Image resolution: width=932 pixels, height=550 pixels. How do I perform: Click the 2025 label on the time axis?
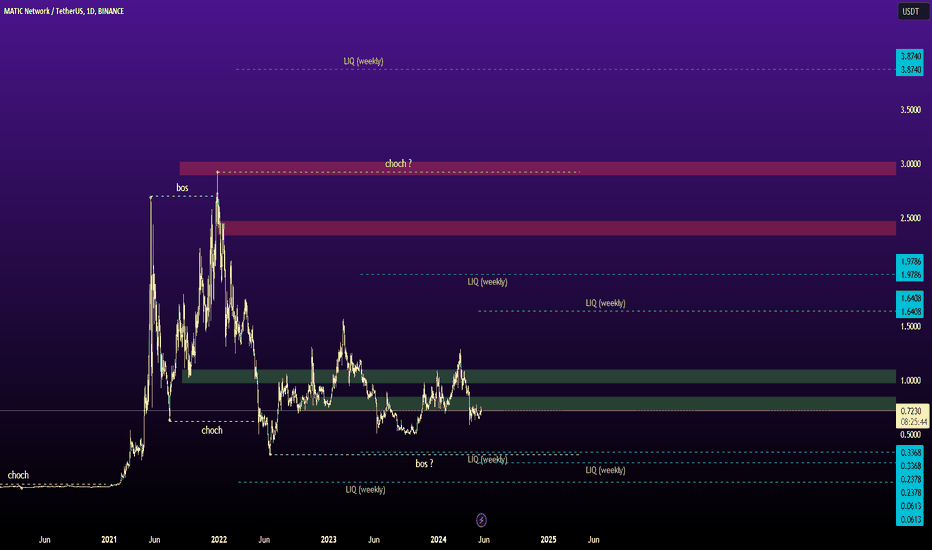click(x=548, y=540)
